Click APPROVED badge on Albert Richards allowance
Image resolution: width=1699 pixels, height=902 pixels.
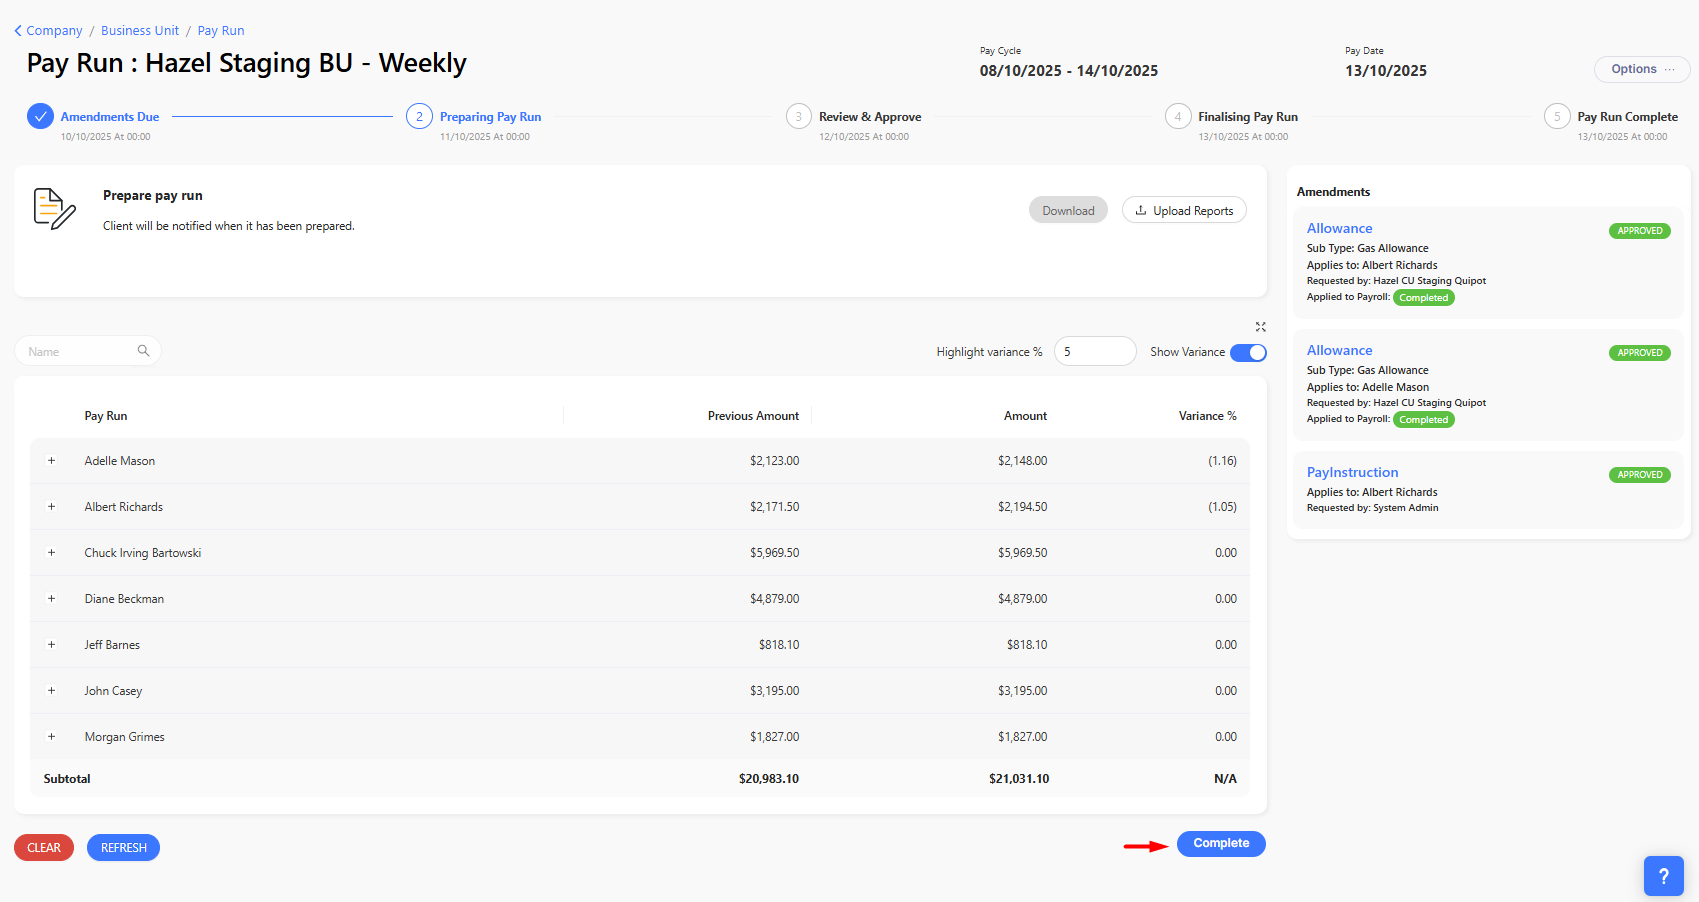point(1639,231)
